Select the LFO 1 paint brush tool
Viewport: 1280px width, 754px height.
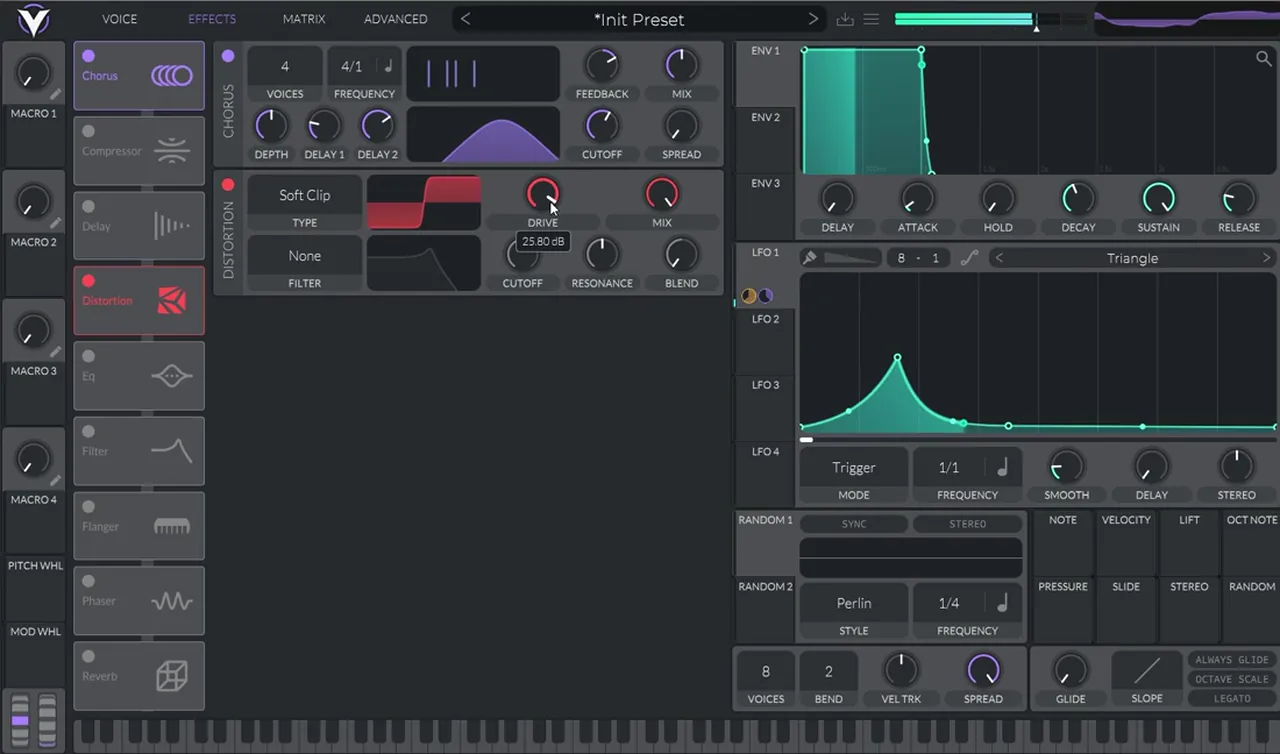coord(810,258)
